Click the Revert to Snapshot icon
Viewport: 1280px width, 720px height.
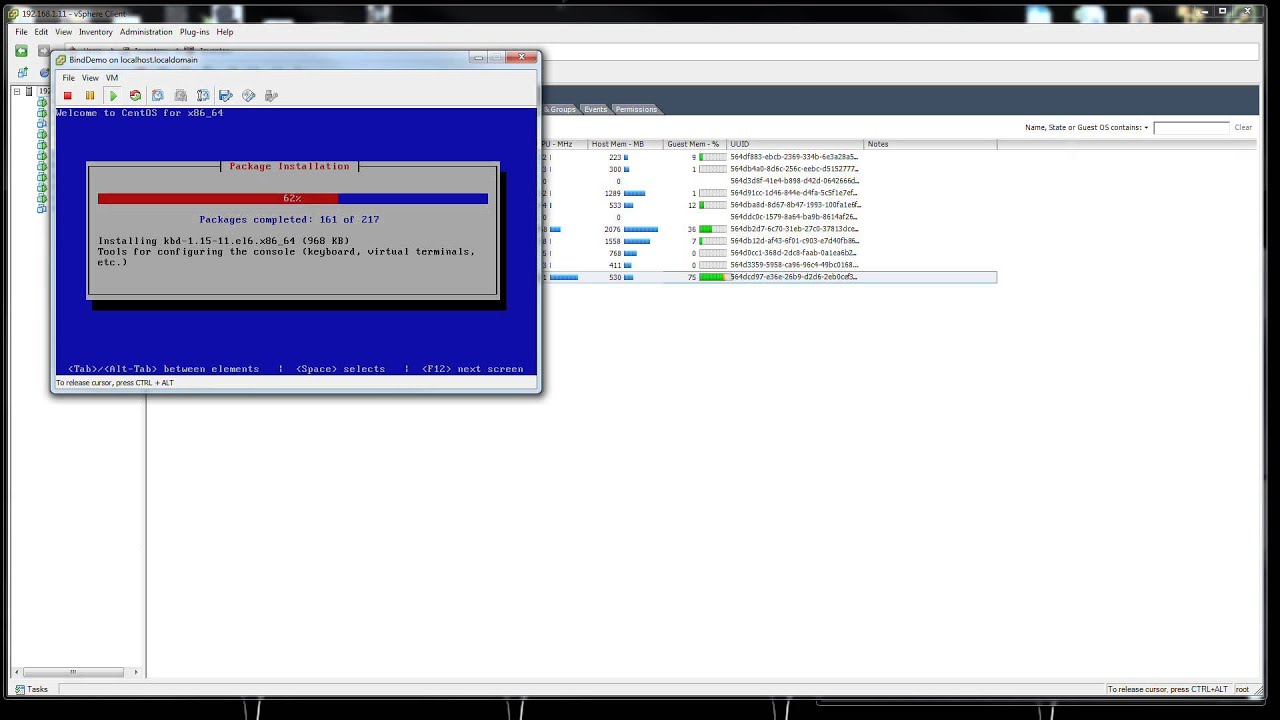[181, 96]
